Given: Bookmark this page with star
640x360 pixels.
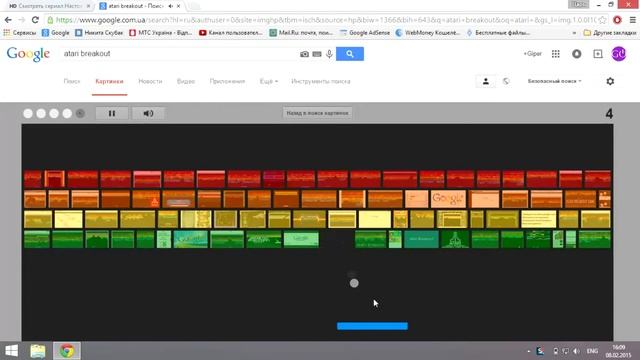Looking at the screenshot, I should pyautogui.click(x=602, y=20).
